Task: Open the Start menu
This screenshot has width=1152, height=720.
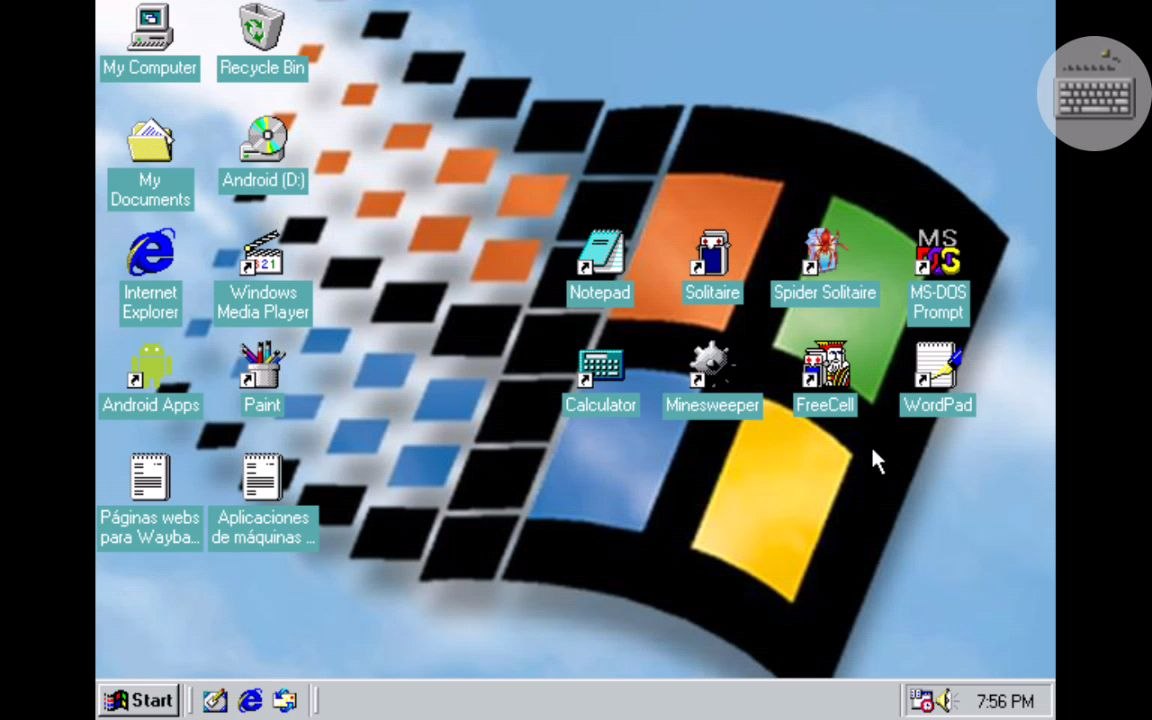Action: coord(140,701)
